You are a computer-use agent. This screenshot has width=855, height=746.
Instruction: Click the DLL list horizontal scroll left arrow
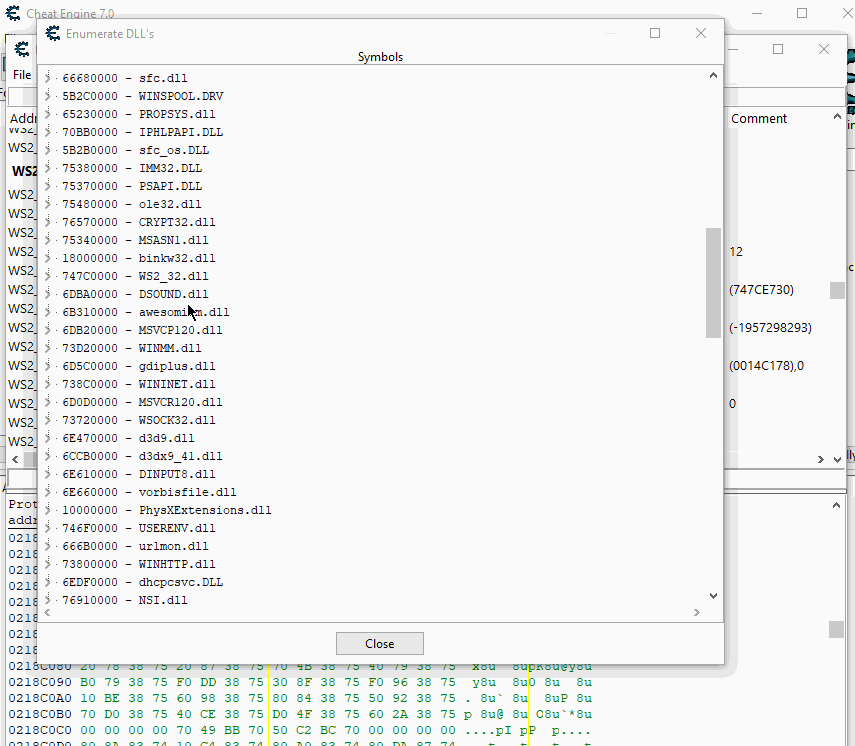(47, 612)
